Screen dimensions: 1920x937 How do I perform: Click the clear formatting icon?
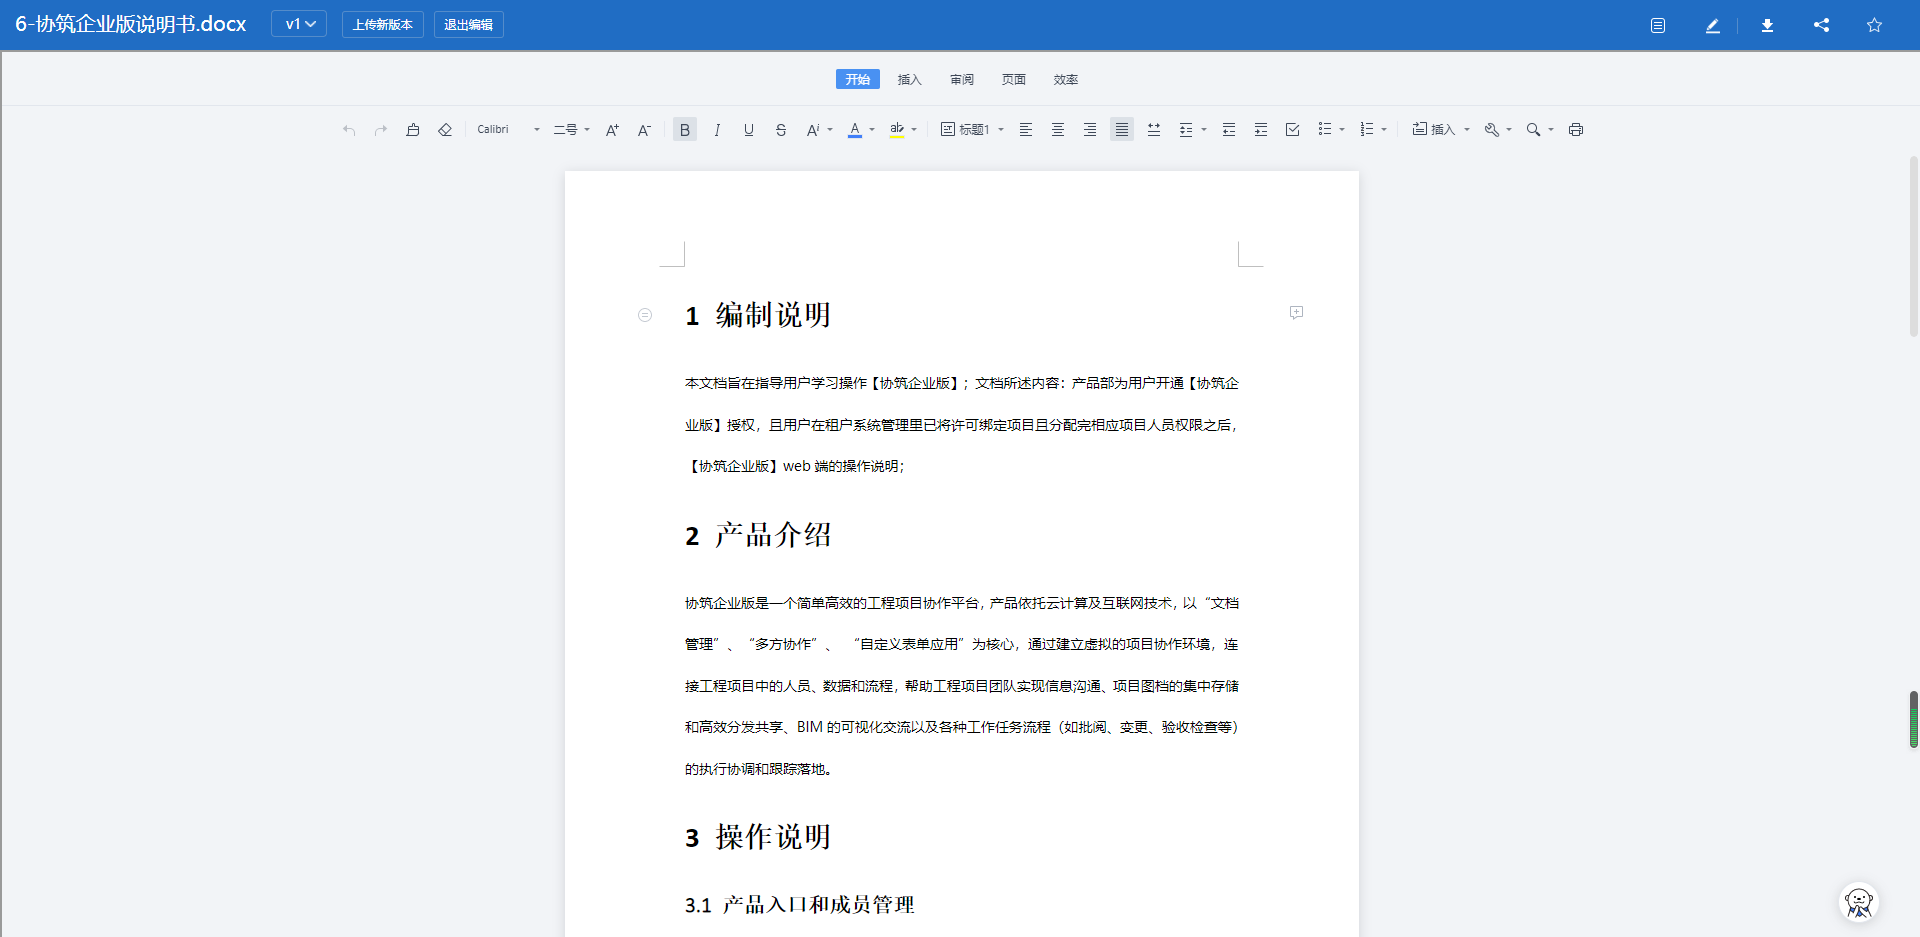point(445,129)
